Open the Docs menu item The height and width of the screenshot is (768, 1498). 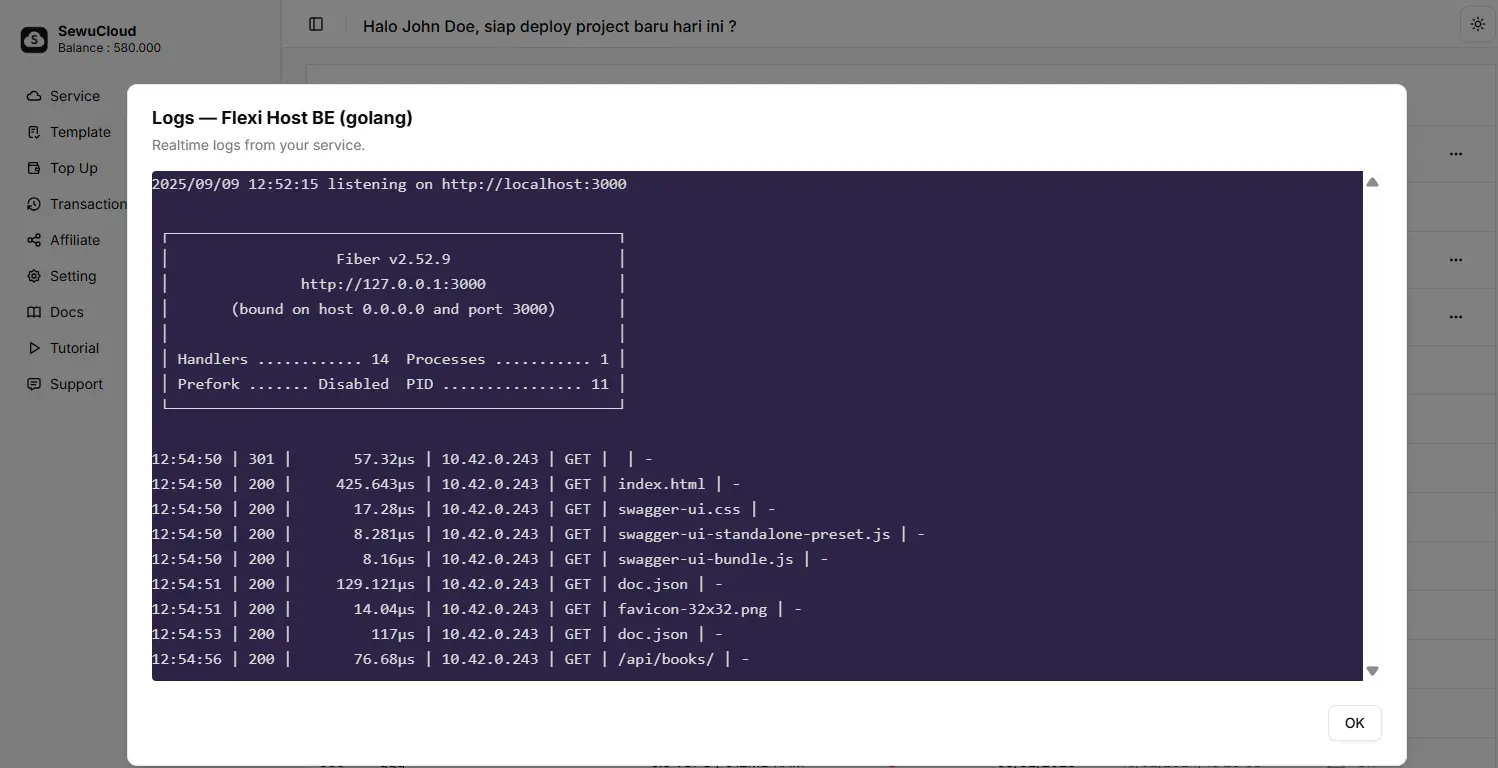(67, 312)
